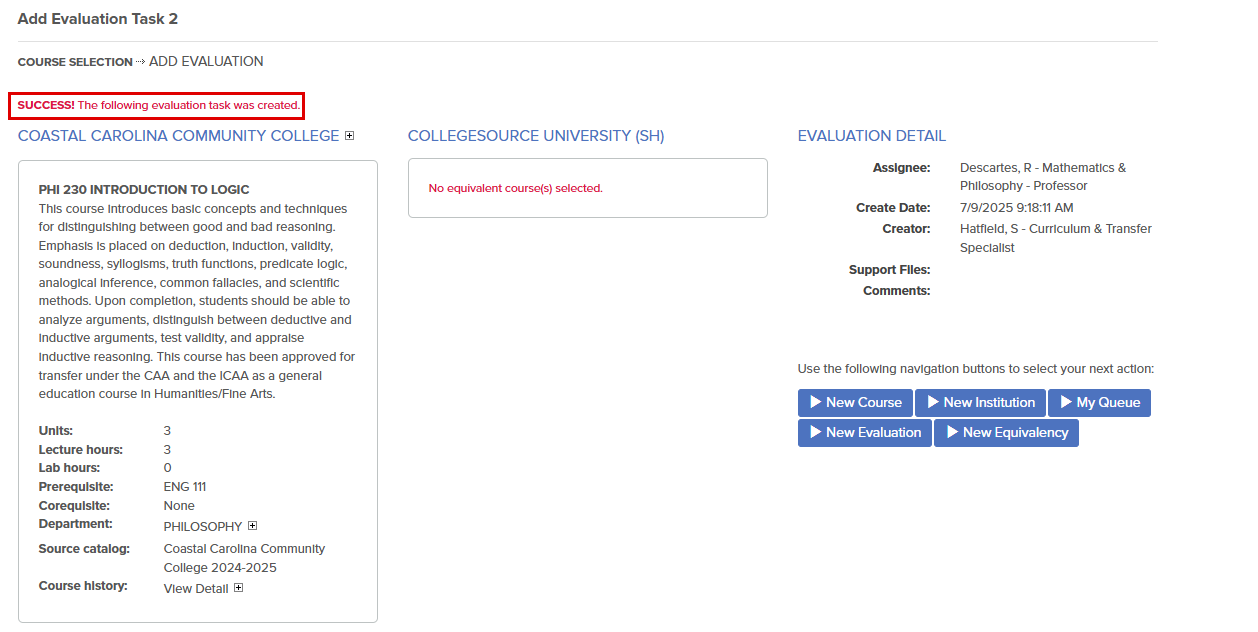Open View Detail for course history
Screen dimensions: 1258x632
coord(196,589)
